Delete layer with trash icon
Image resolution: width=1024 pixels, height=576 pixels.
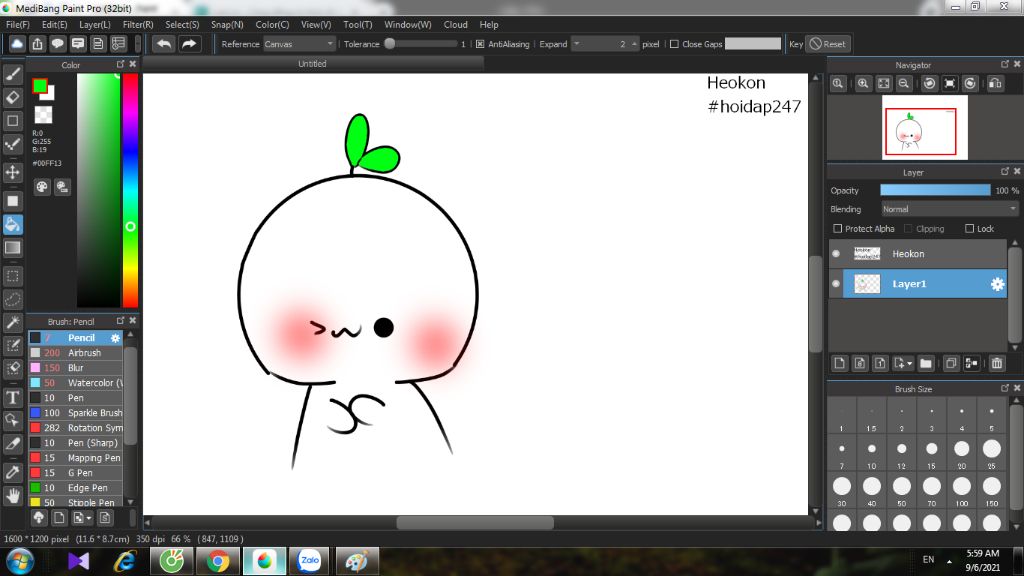pos(997,363)
